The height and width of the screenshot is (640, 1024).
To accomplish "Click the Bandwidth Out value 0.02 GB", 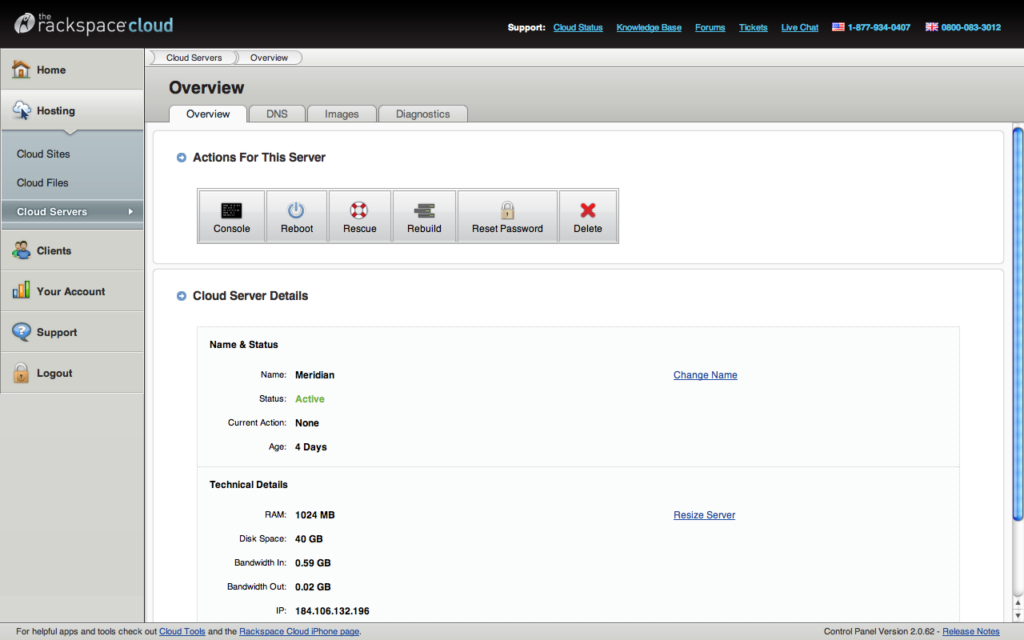I will (313, 587).
